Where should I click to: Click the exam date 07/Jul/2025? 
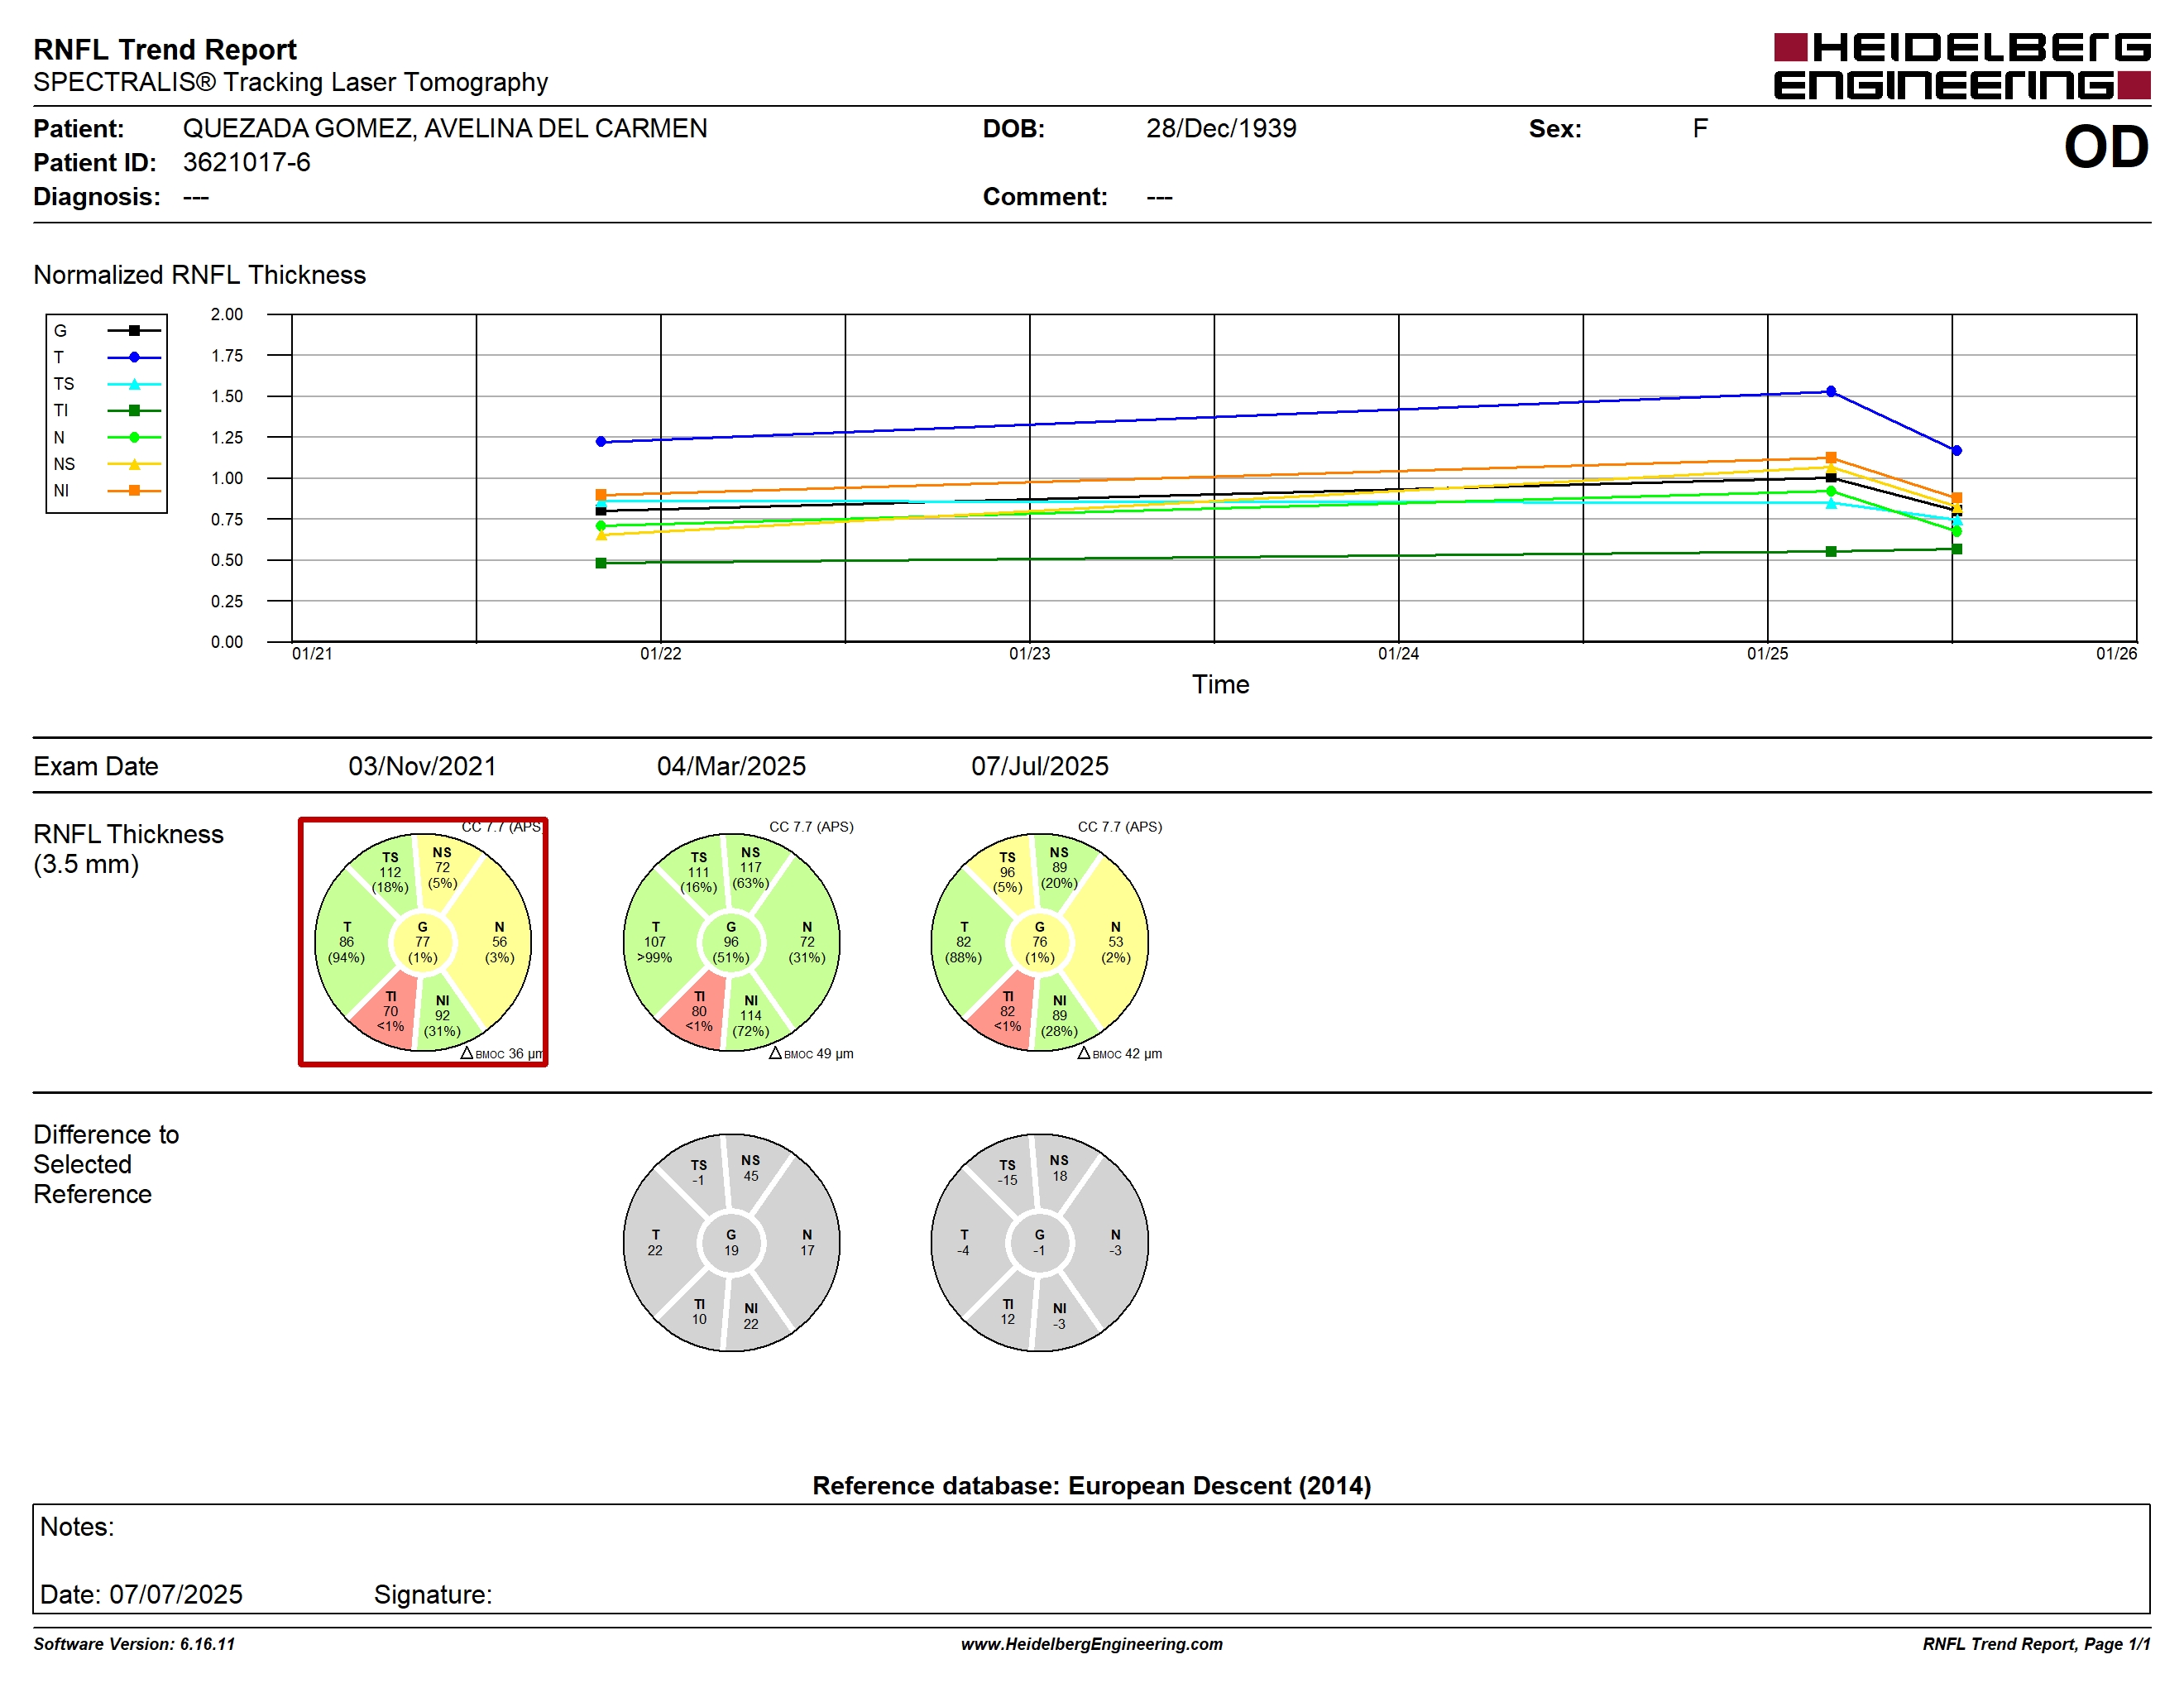[1040, 766]
